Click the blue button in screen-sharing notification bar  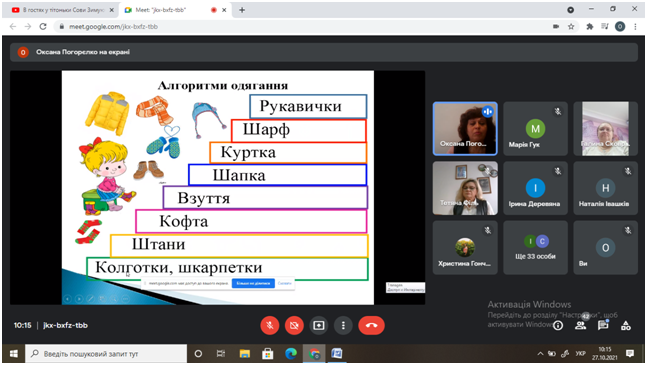pyautogui.click(x=253, y=283)
